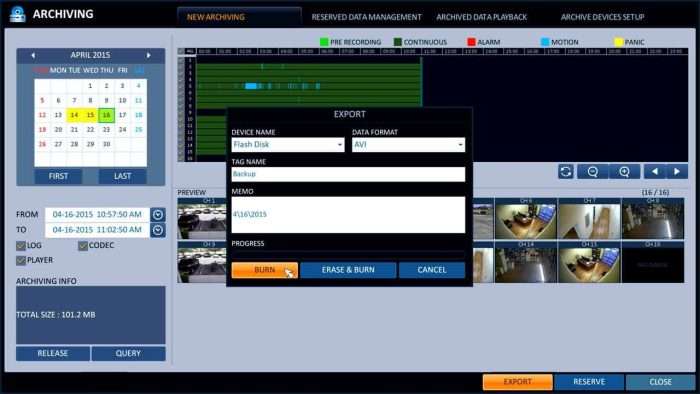
Task: Open the CH 7 preview thumbnail
Action: (x=589, y=219)
